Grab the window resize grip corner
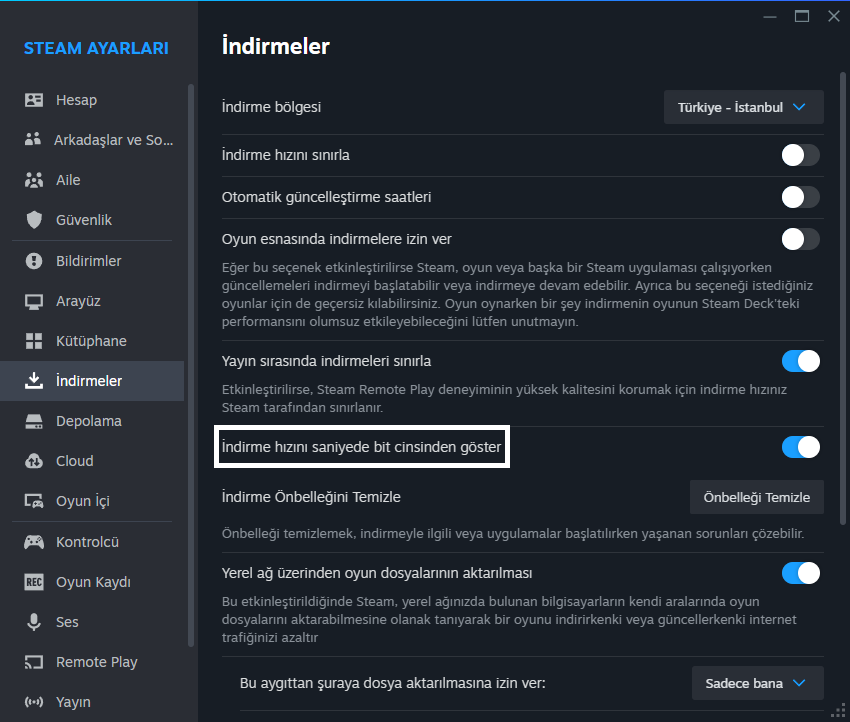This screenshot has width=850, height=722. 839,711
